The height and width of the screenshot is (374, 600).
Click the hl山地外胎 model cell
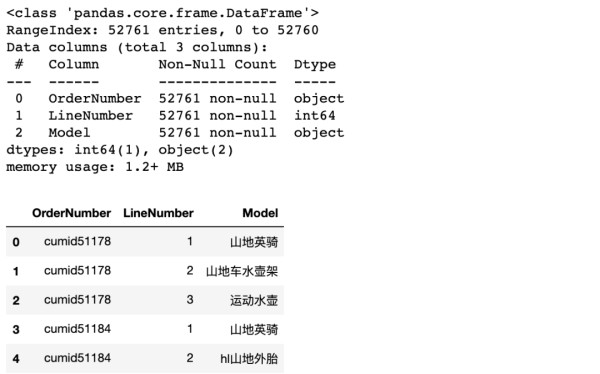[x=249, y=359]
